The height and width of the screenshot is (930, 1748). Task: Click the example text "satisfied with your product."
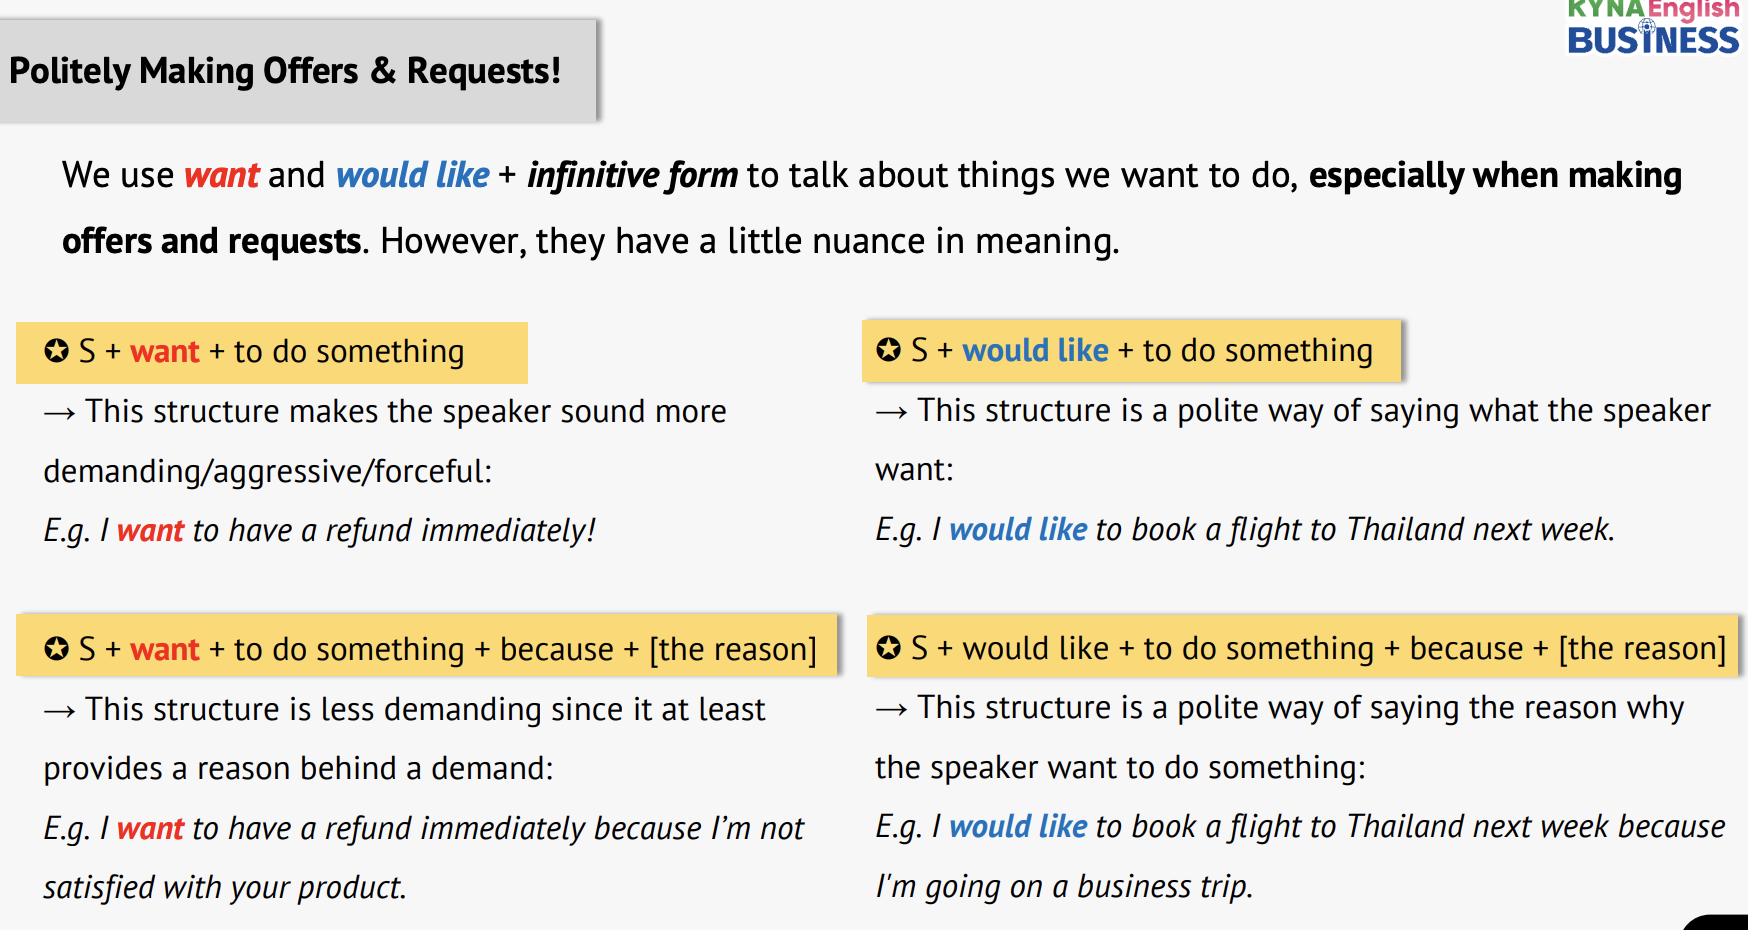tap(225, 887)
